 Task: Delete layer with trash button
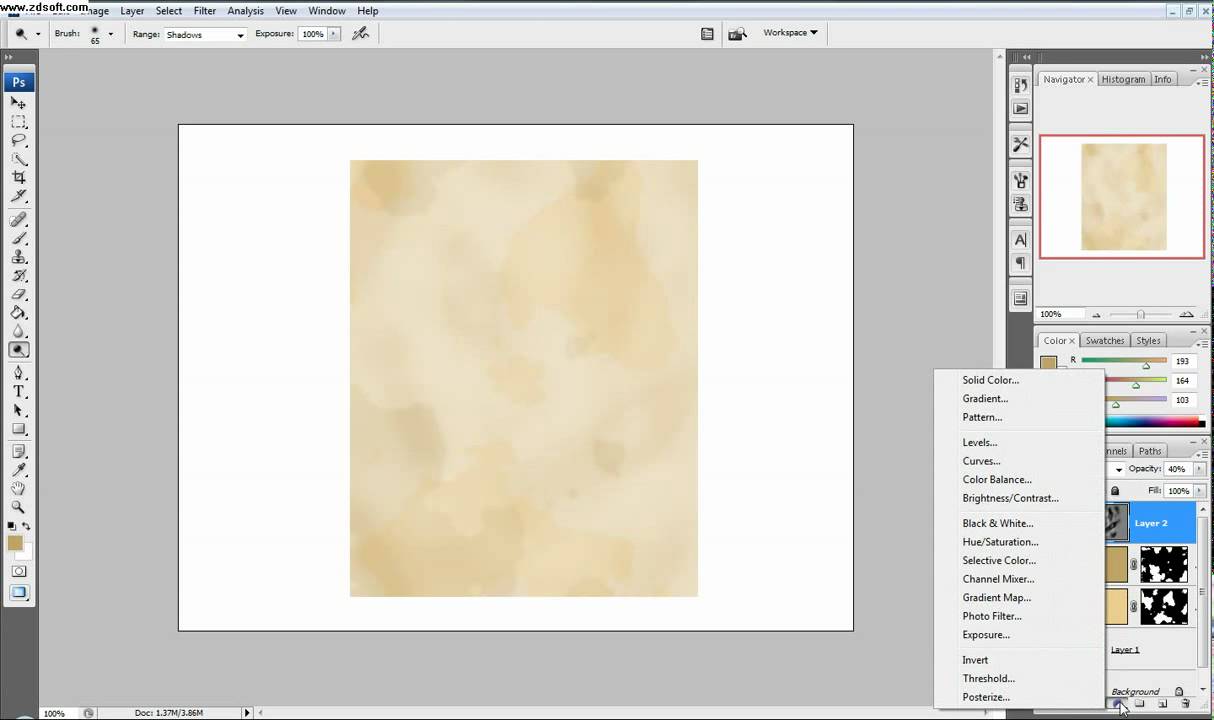1186,704
